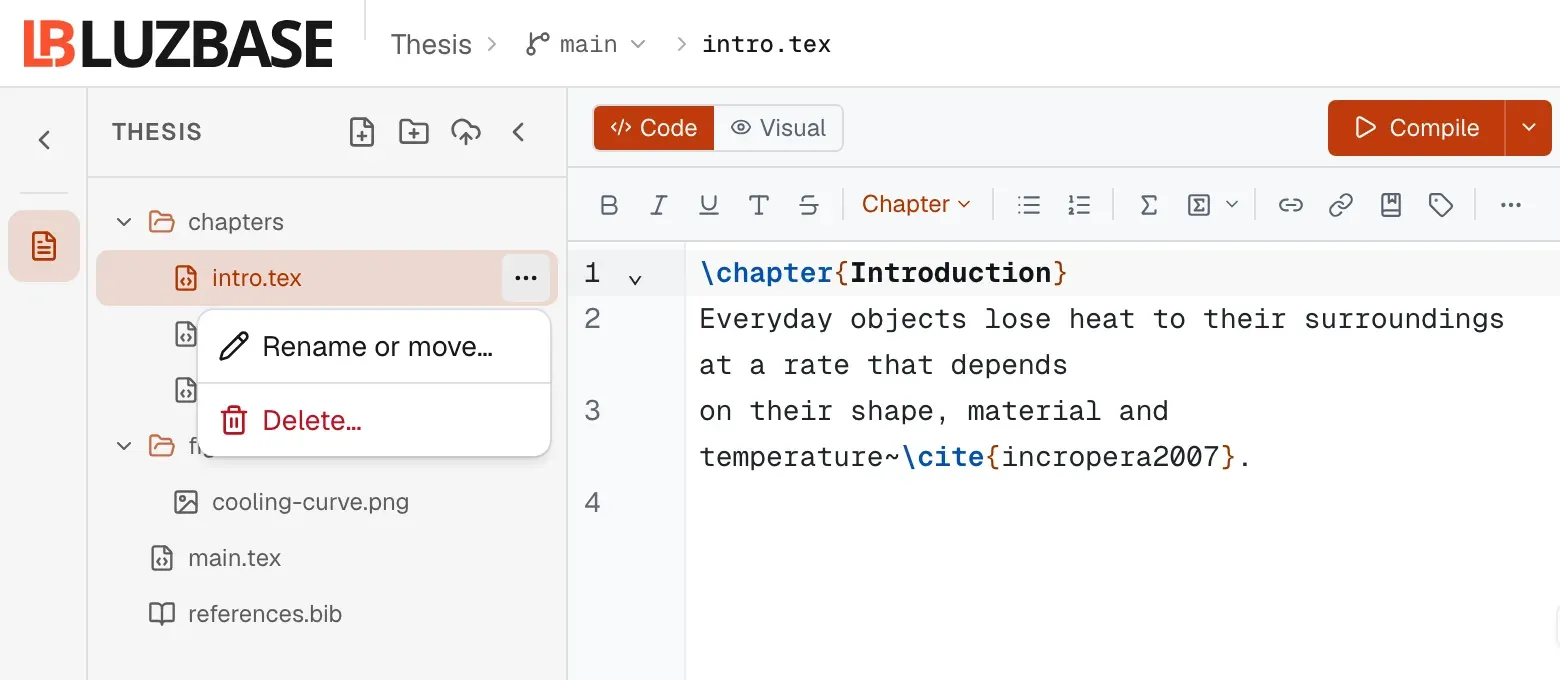Click line number 4 in the gutter

(x=592, y=502)
